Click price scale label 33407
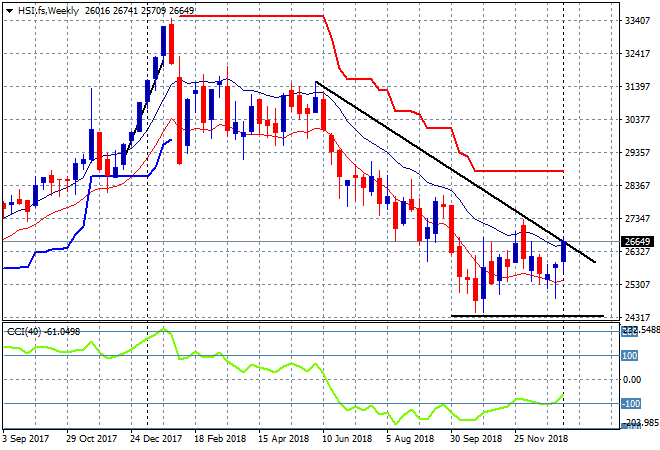The width and height of the screenshot is (660, 450). coord(637,20)
